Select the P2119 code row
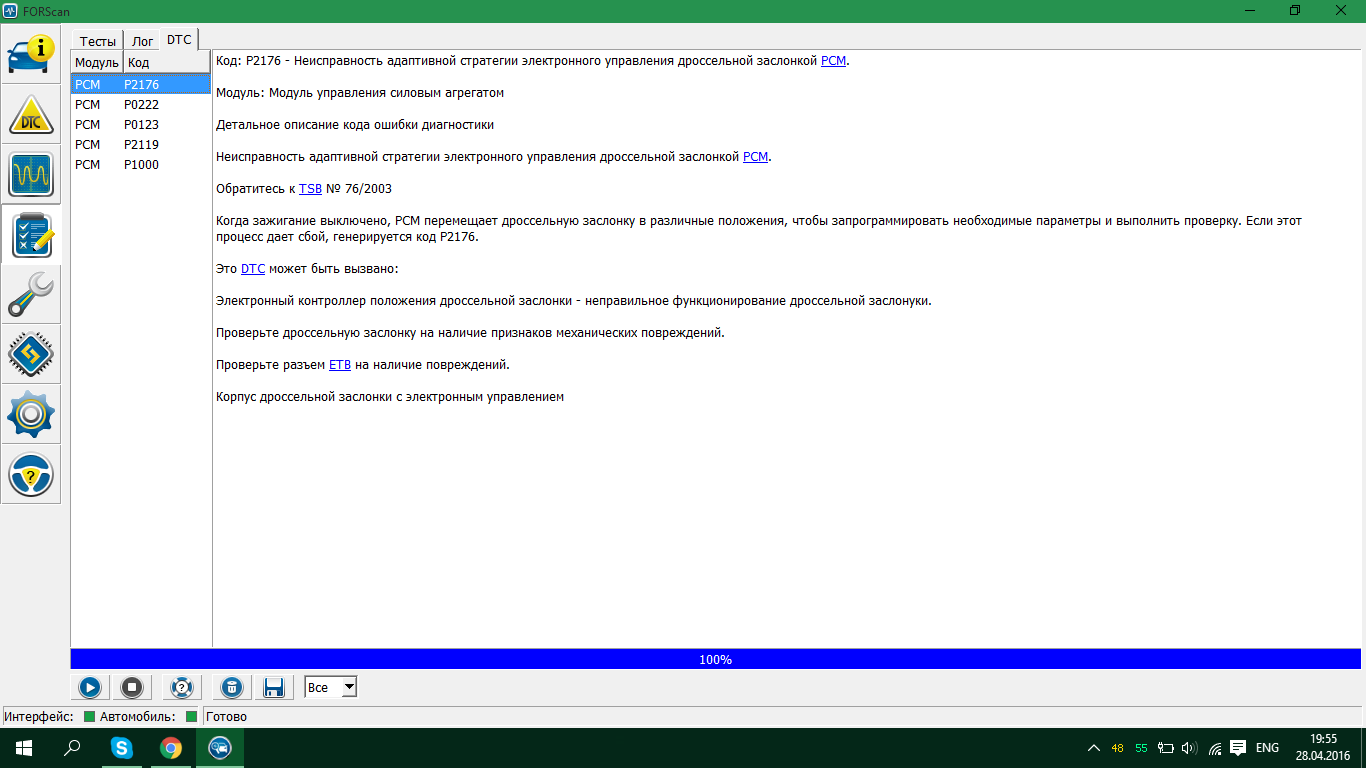 141,144
